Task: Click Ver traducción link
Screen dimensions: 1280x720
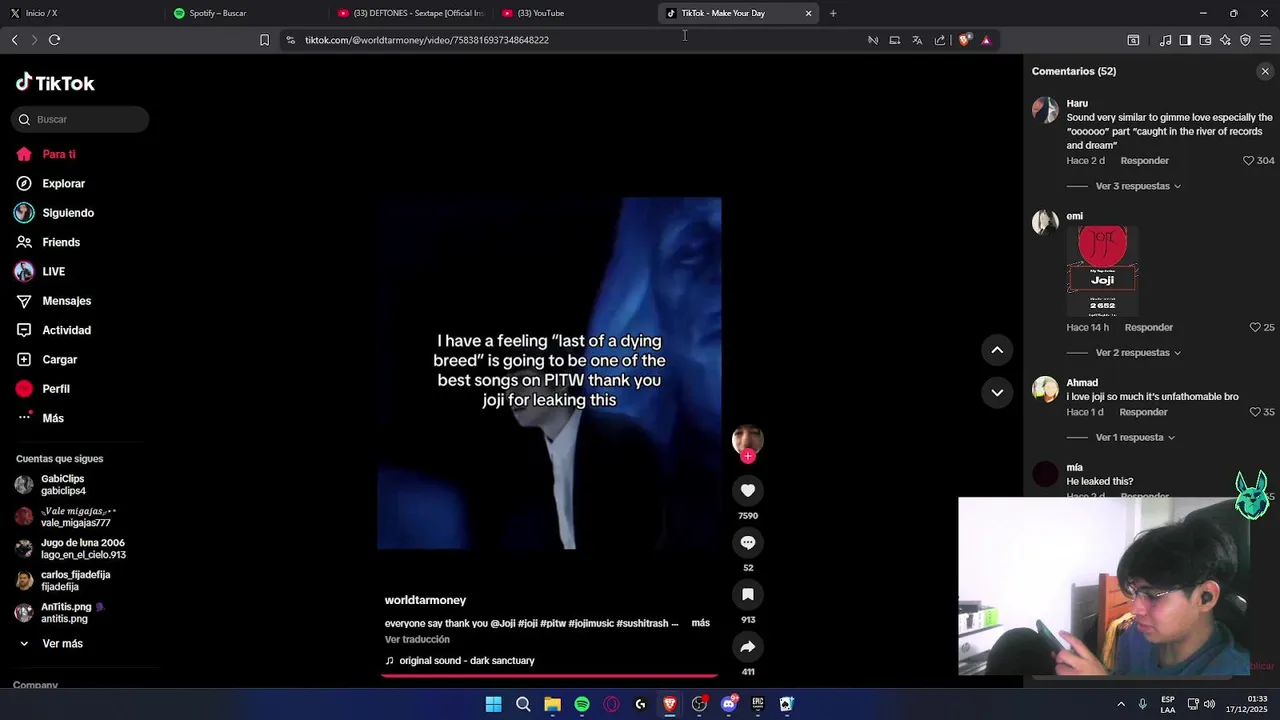Action: click(417, 640)
